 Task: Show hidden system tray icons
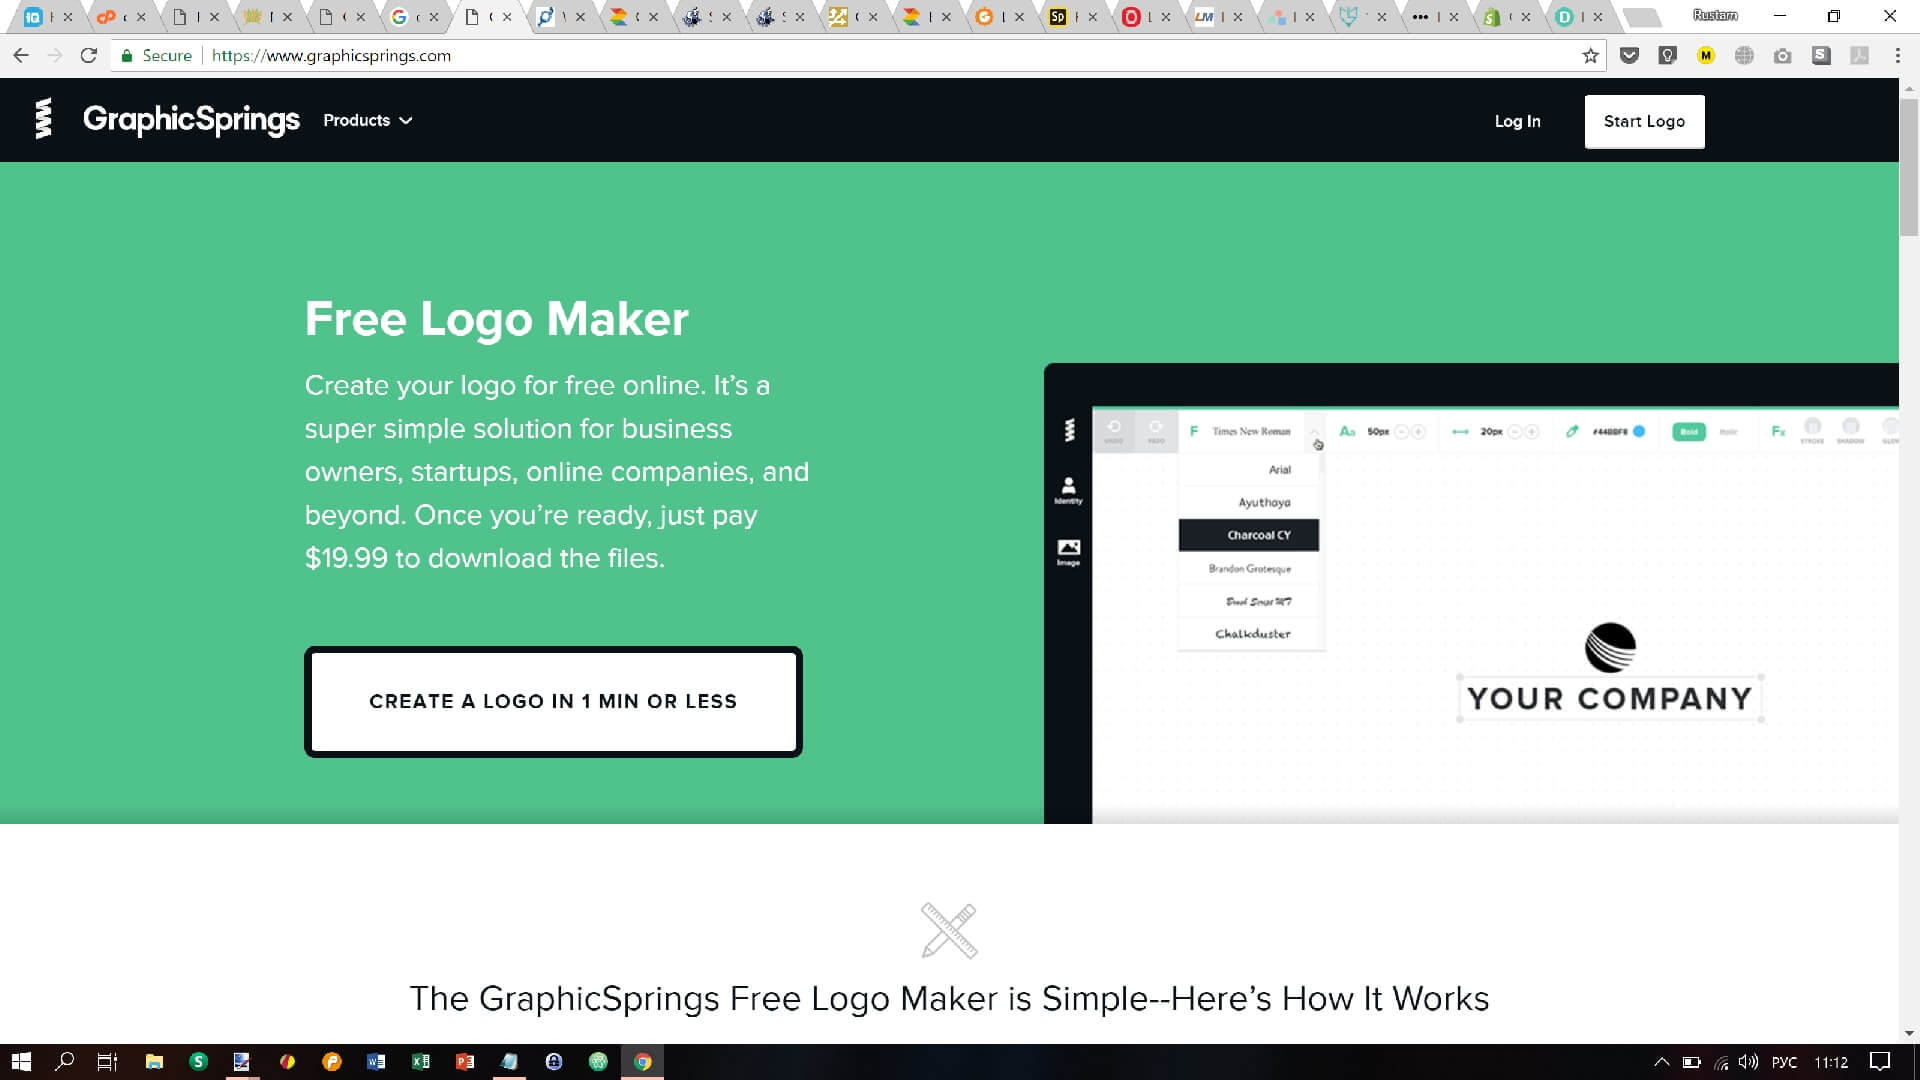[x=1661, y=1062]
